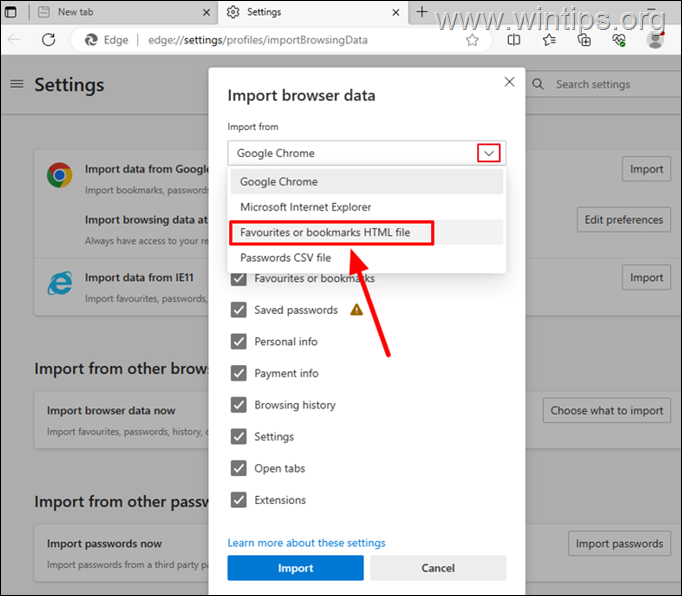Open Browser essentials heart icon
This screenshot has width=682, height=596.
[x=619, y=40]
